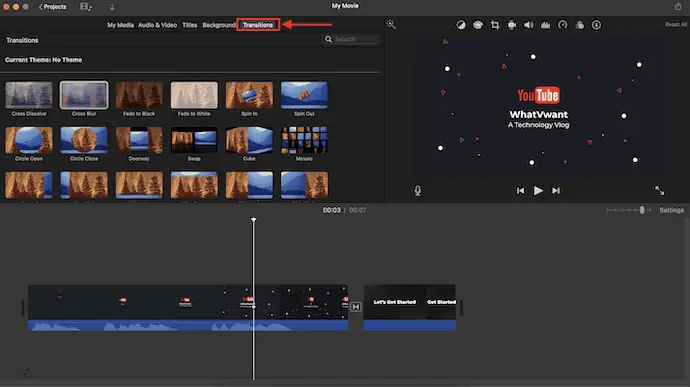Click the Current Theme: No Theme label
The height and width of the screenshot is (387, 690).
44,60
